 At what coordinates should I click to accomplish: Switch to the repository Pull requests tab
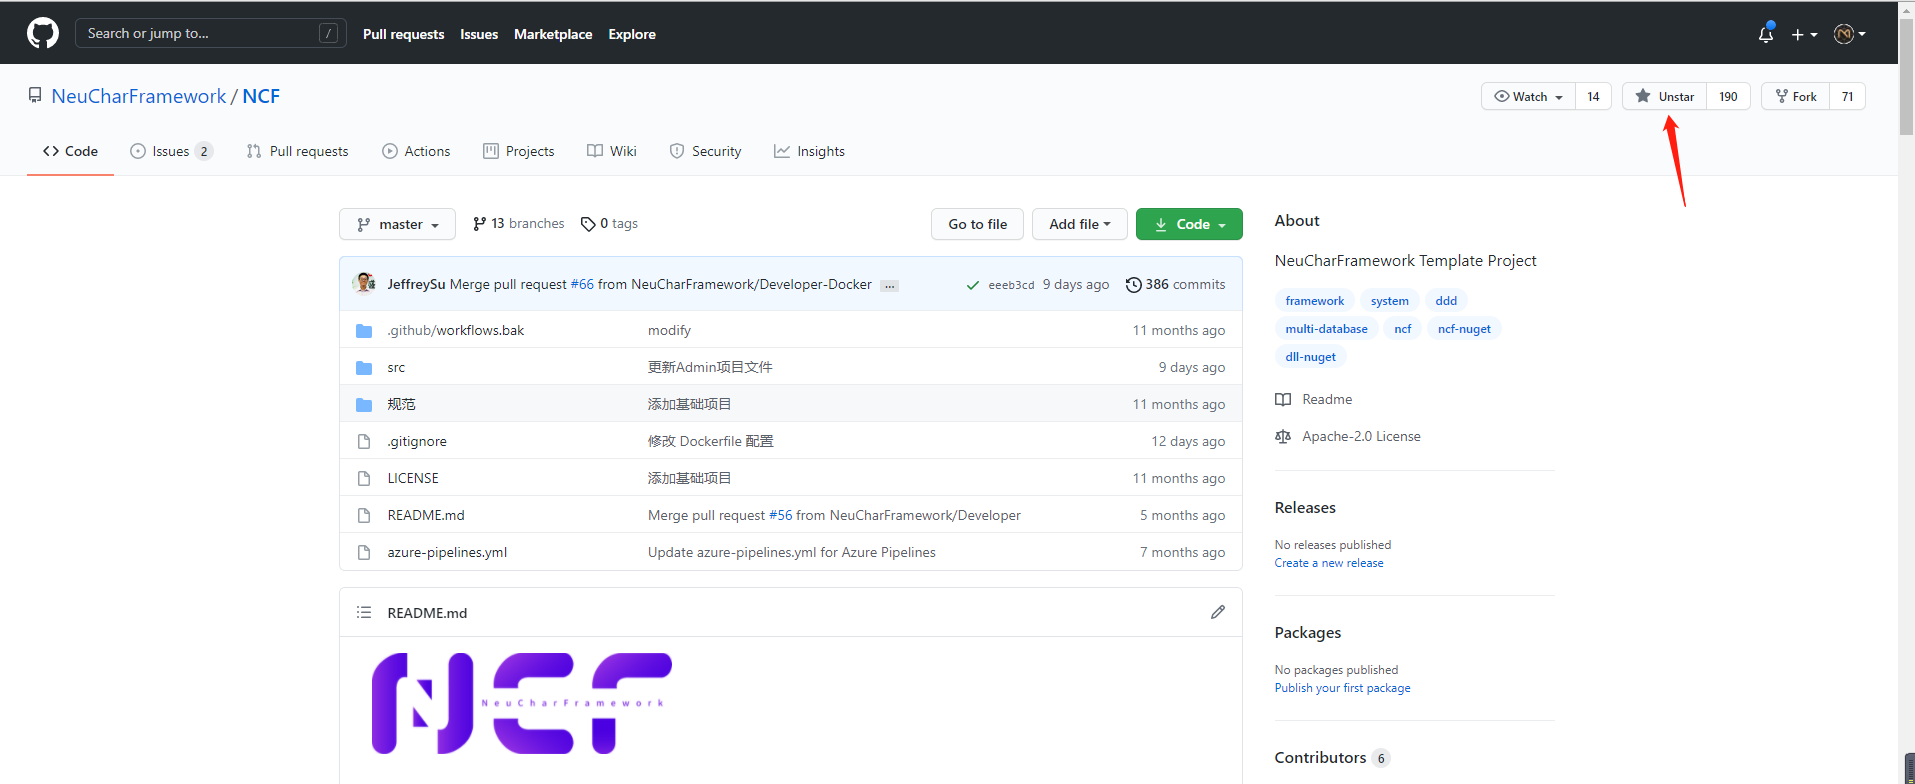[x=297, y=151]
